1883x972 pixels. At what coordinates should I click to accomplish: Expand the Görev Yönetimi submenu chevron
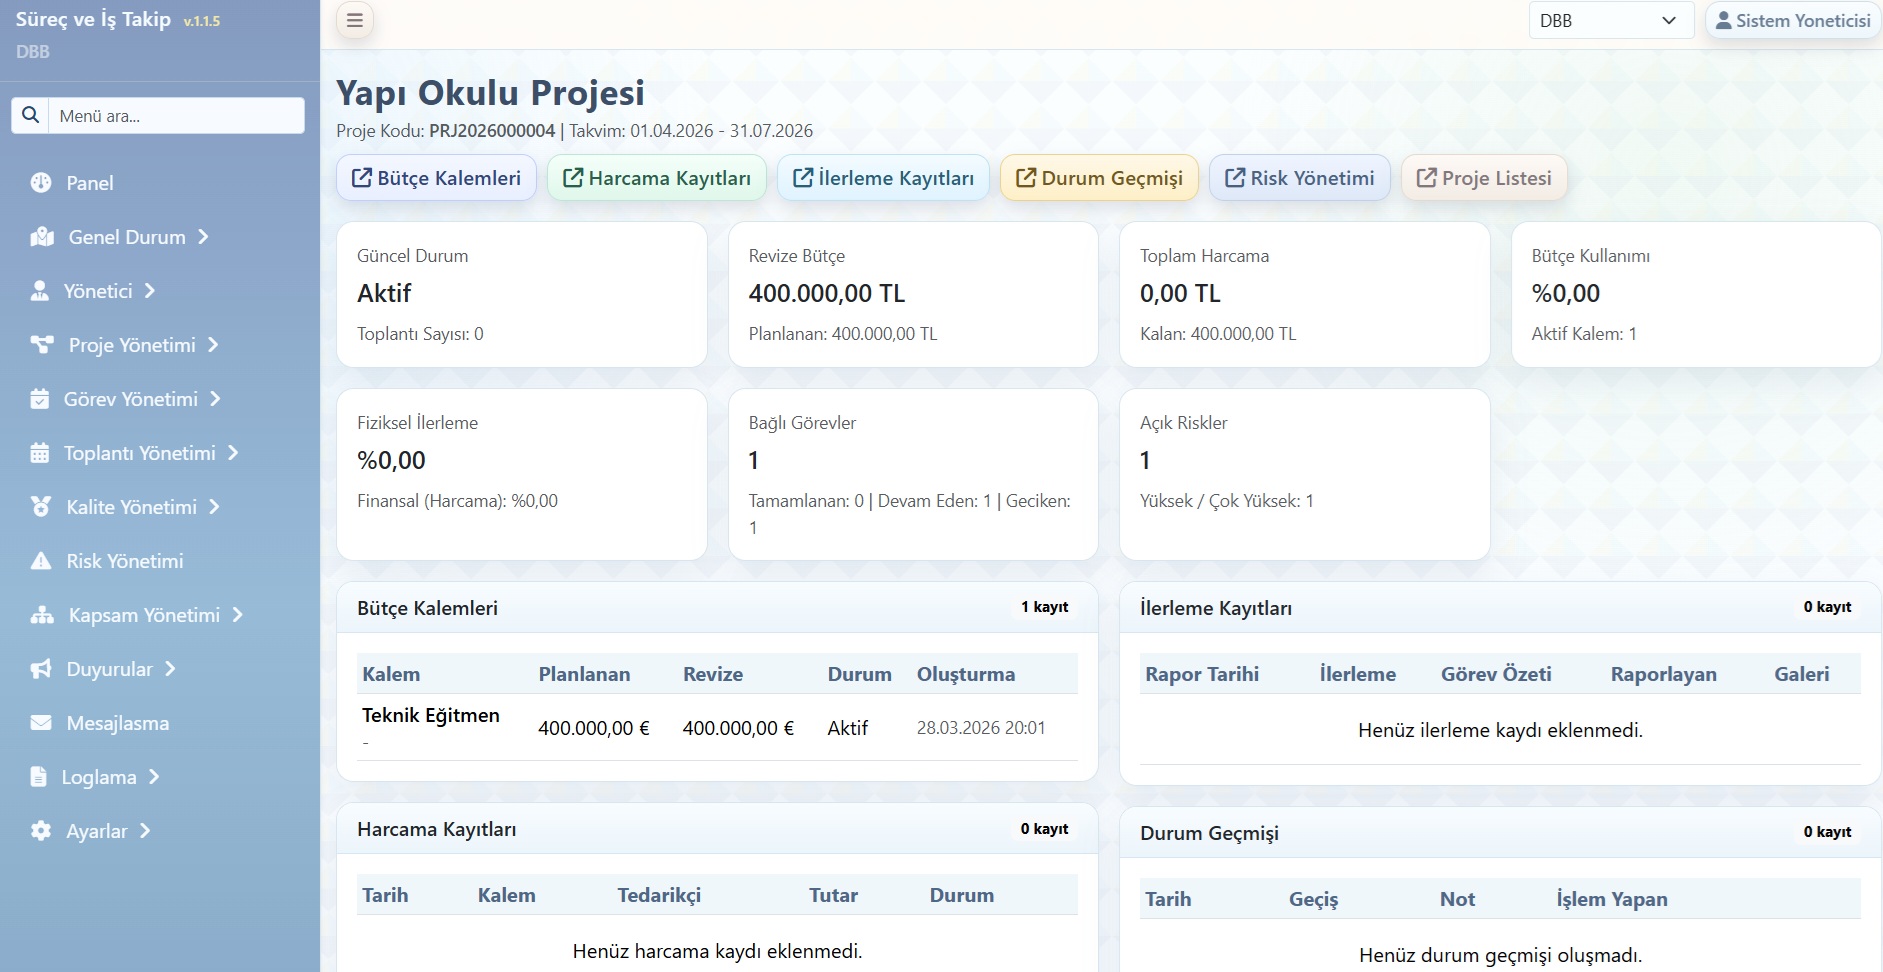[215, 399]
